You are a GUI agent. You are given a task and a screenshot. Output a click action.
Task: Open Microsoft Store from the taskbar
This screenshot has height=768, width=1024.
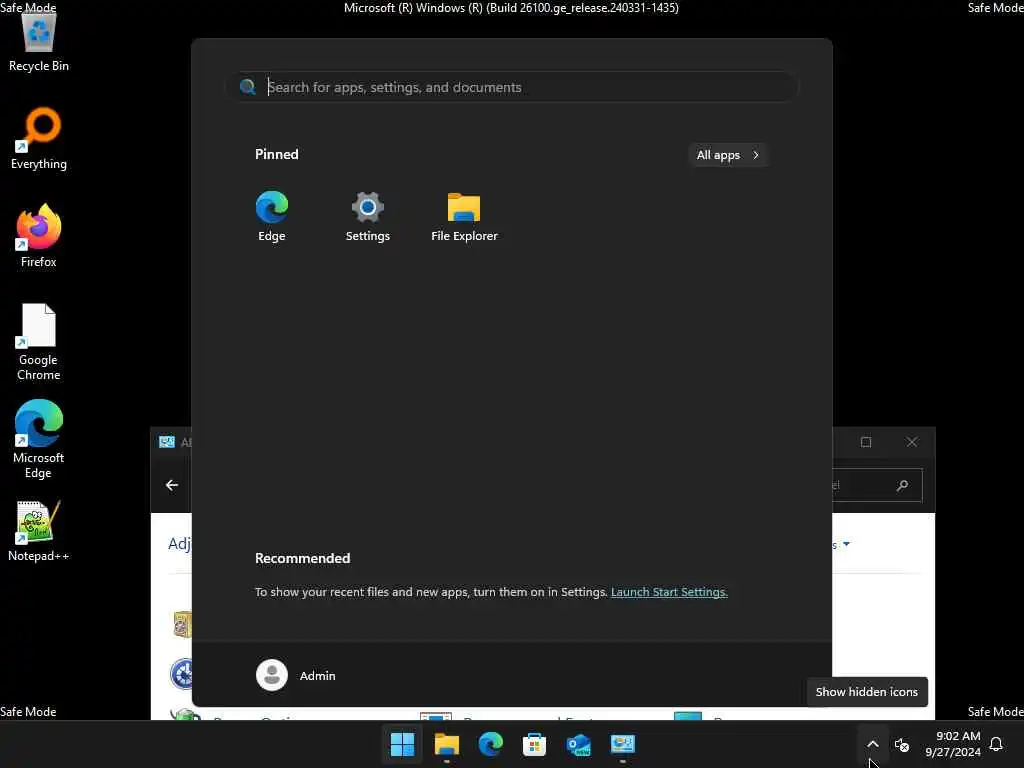(534, 744)
